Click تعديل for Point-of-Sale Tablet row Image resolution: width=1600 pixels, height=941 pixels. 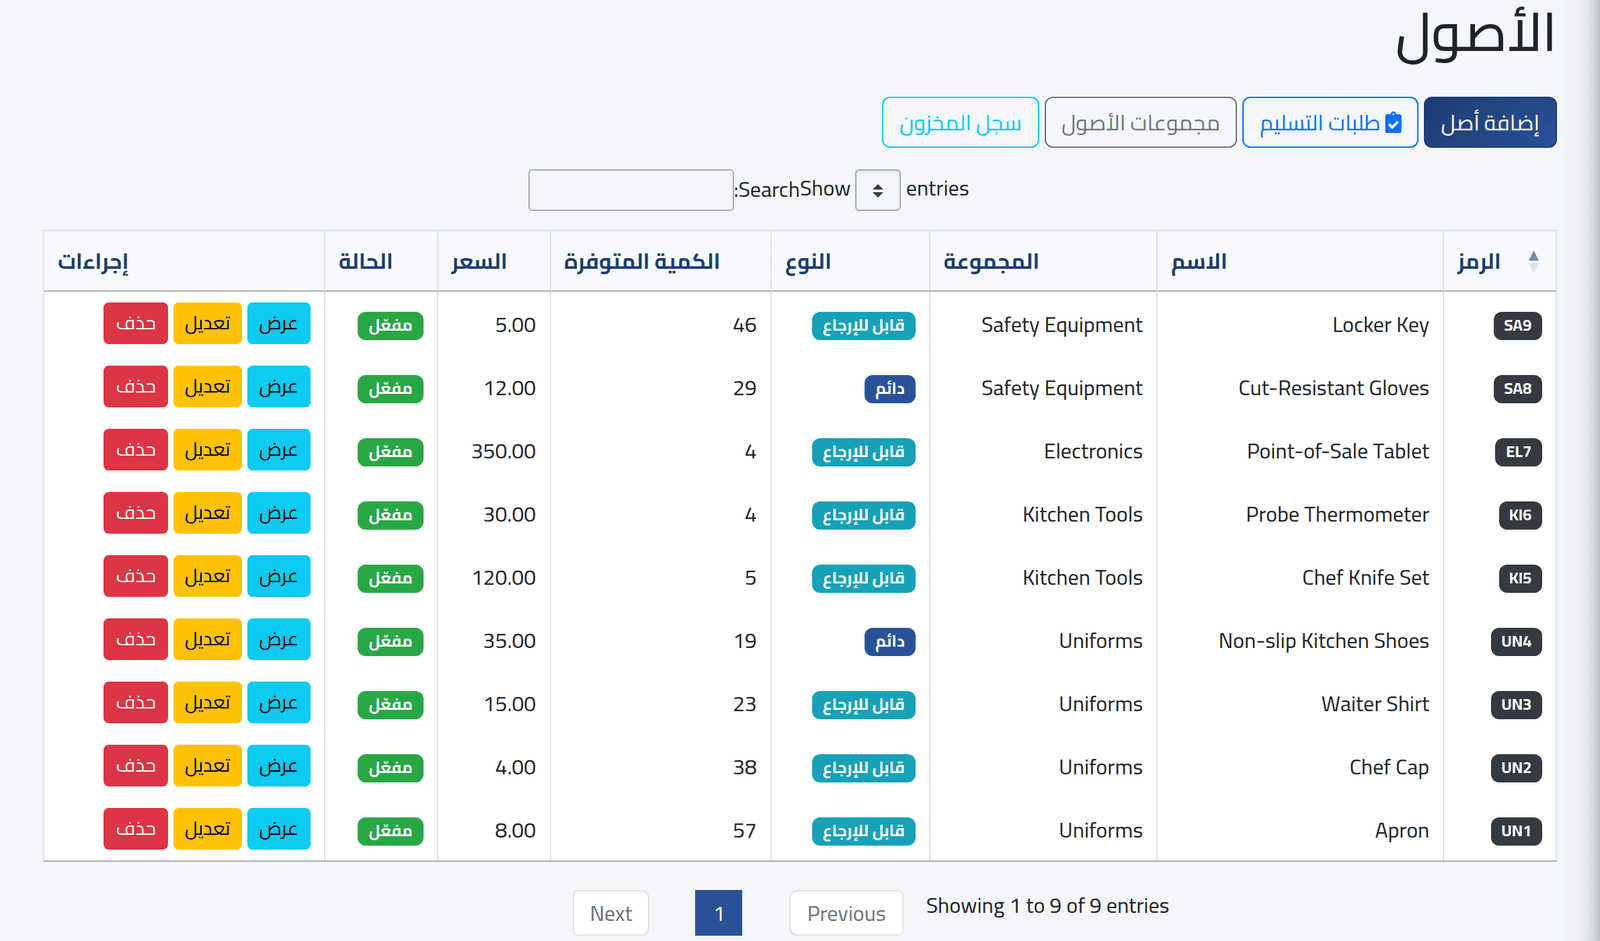(207, 450)
